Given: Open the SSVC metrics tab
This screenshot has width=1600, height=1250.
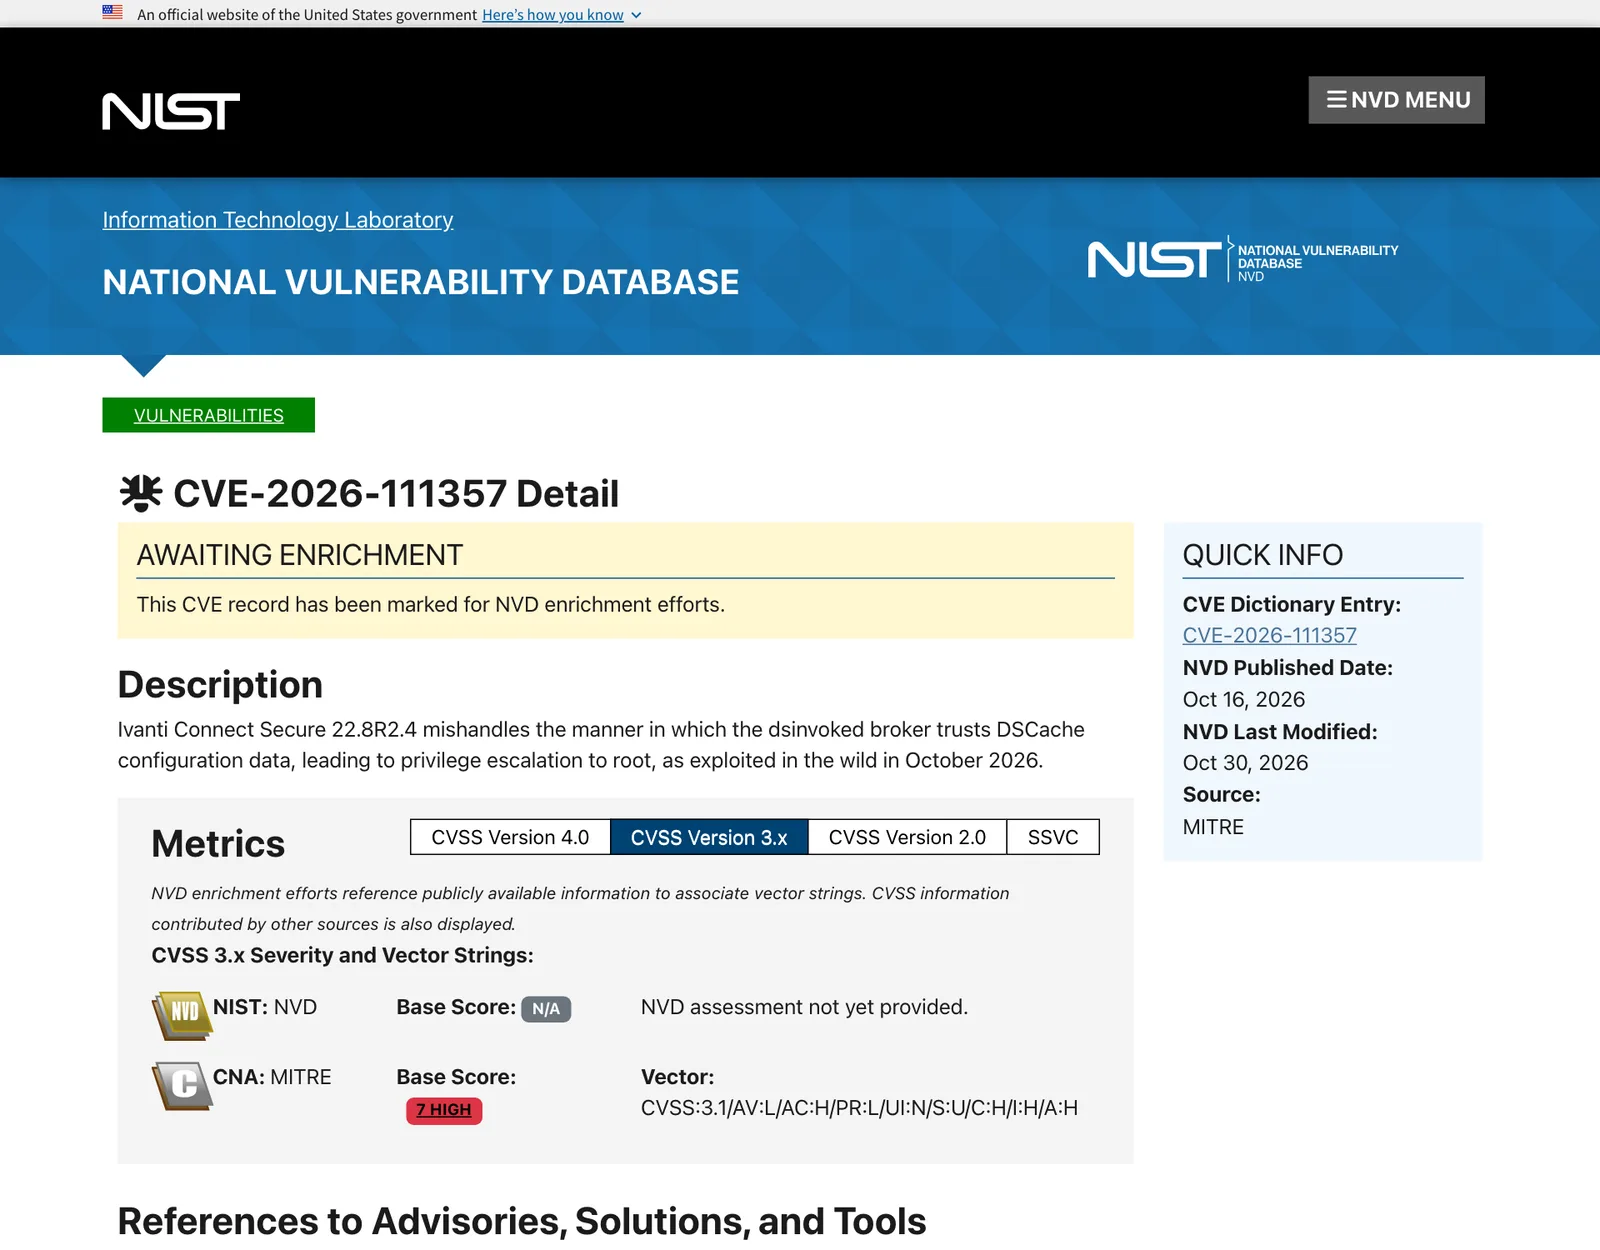Looking at the screenshot, I should pyautogui.click(x=1053, y=837).
